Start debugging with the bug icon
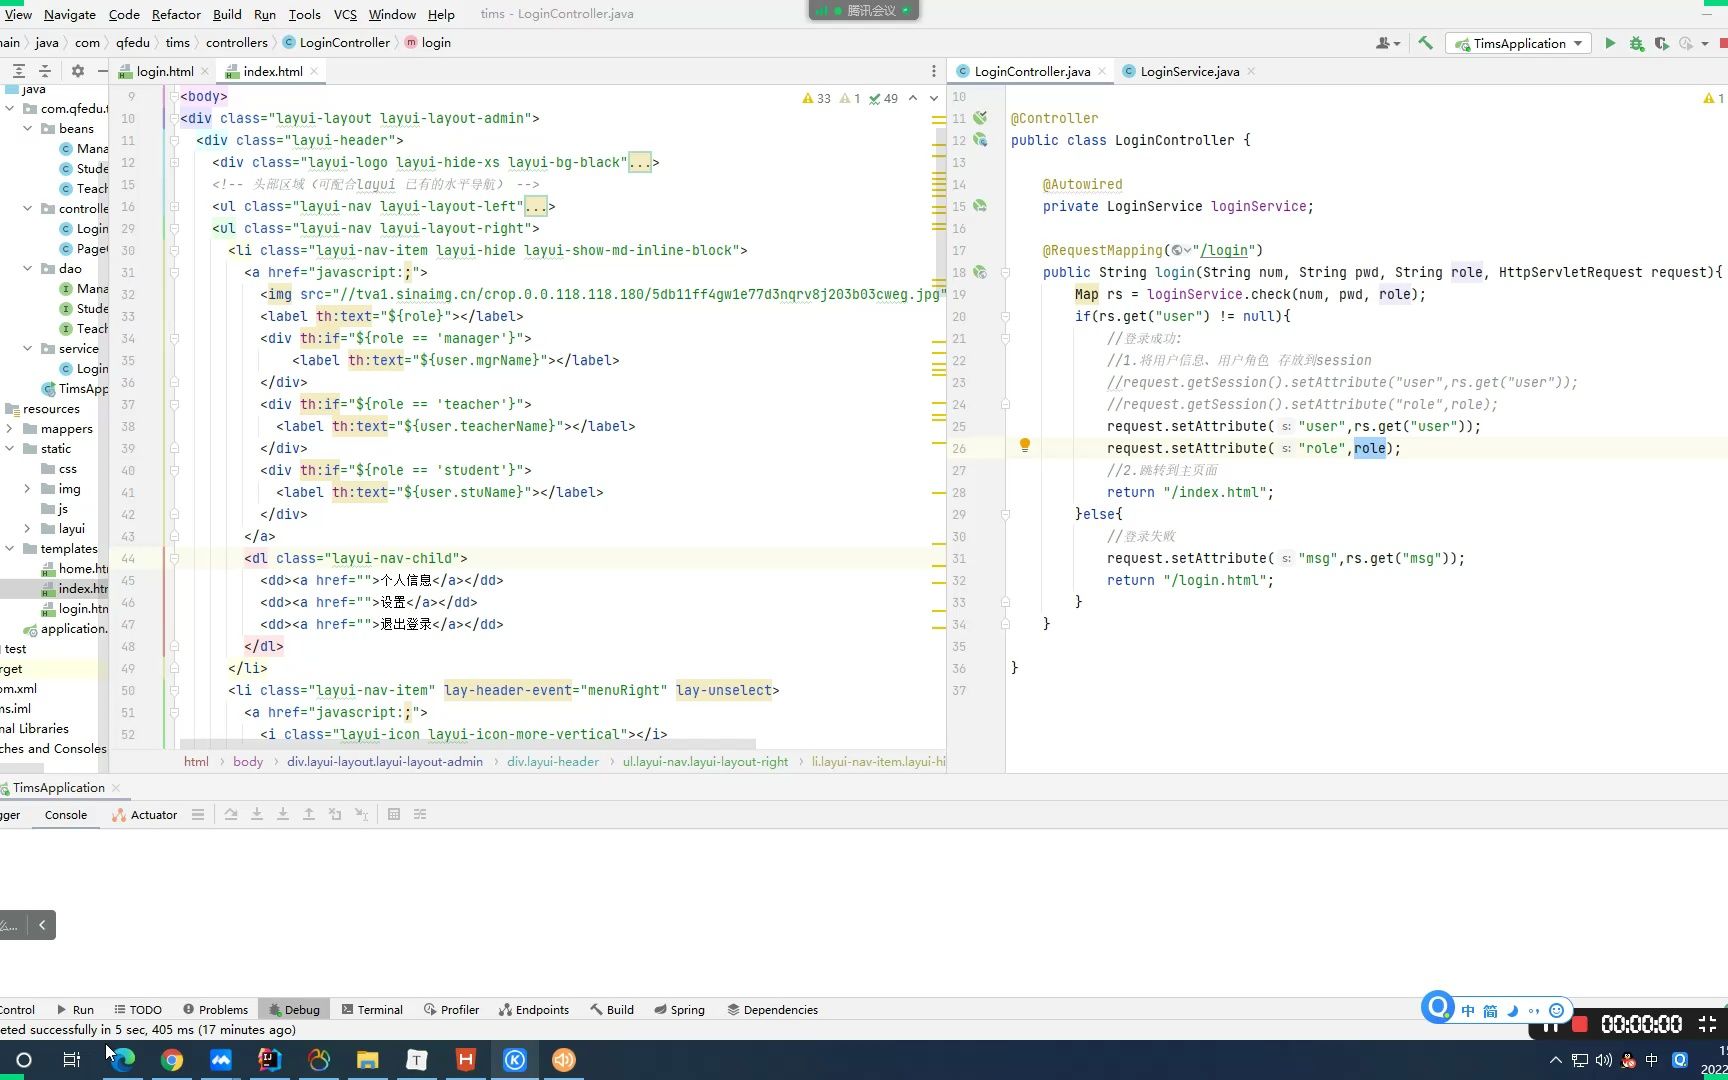Image resolution: width=1728 pixels, height=1080 pixels. pos(1636,43)
